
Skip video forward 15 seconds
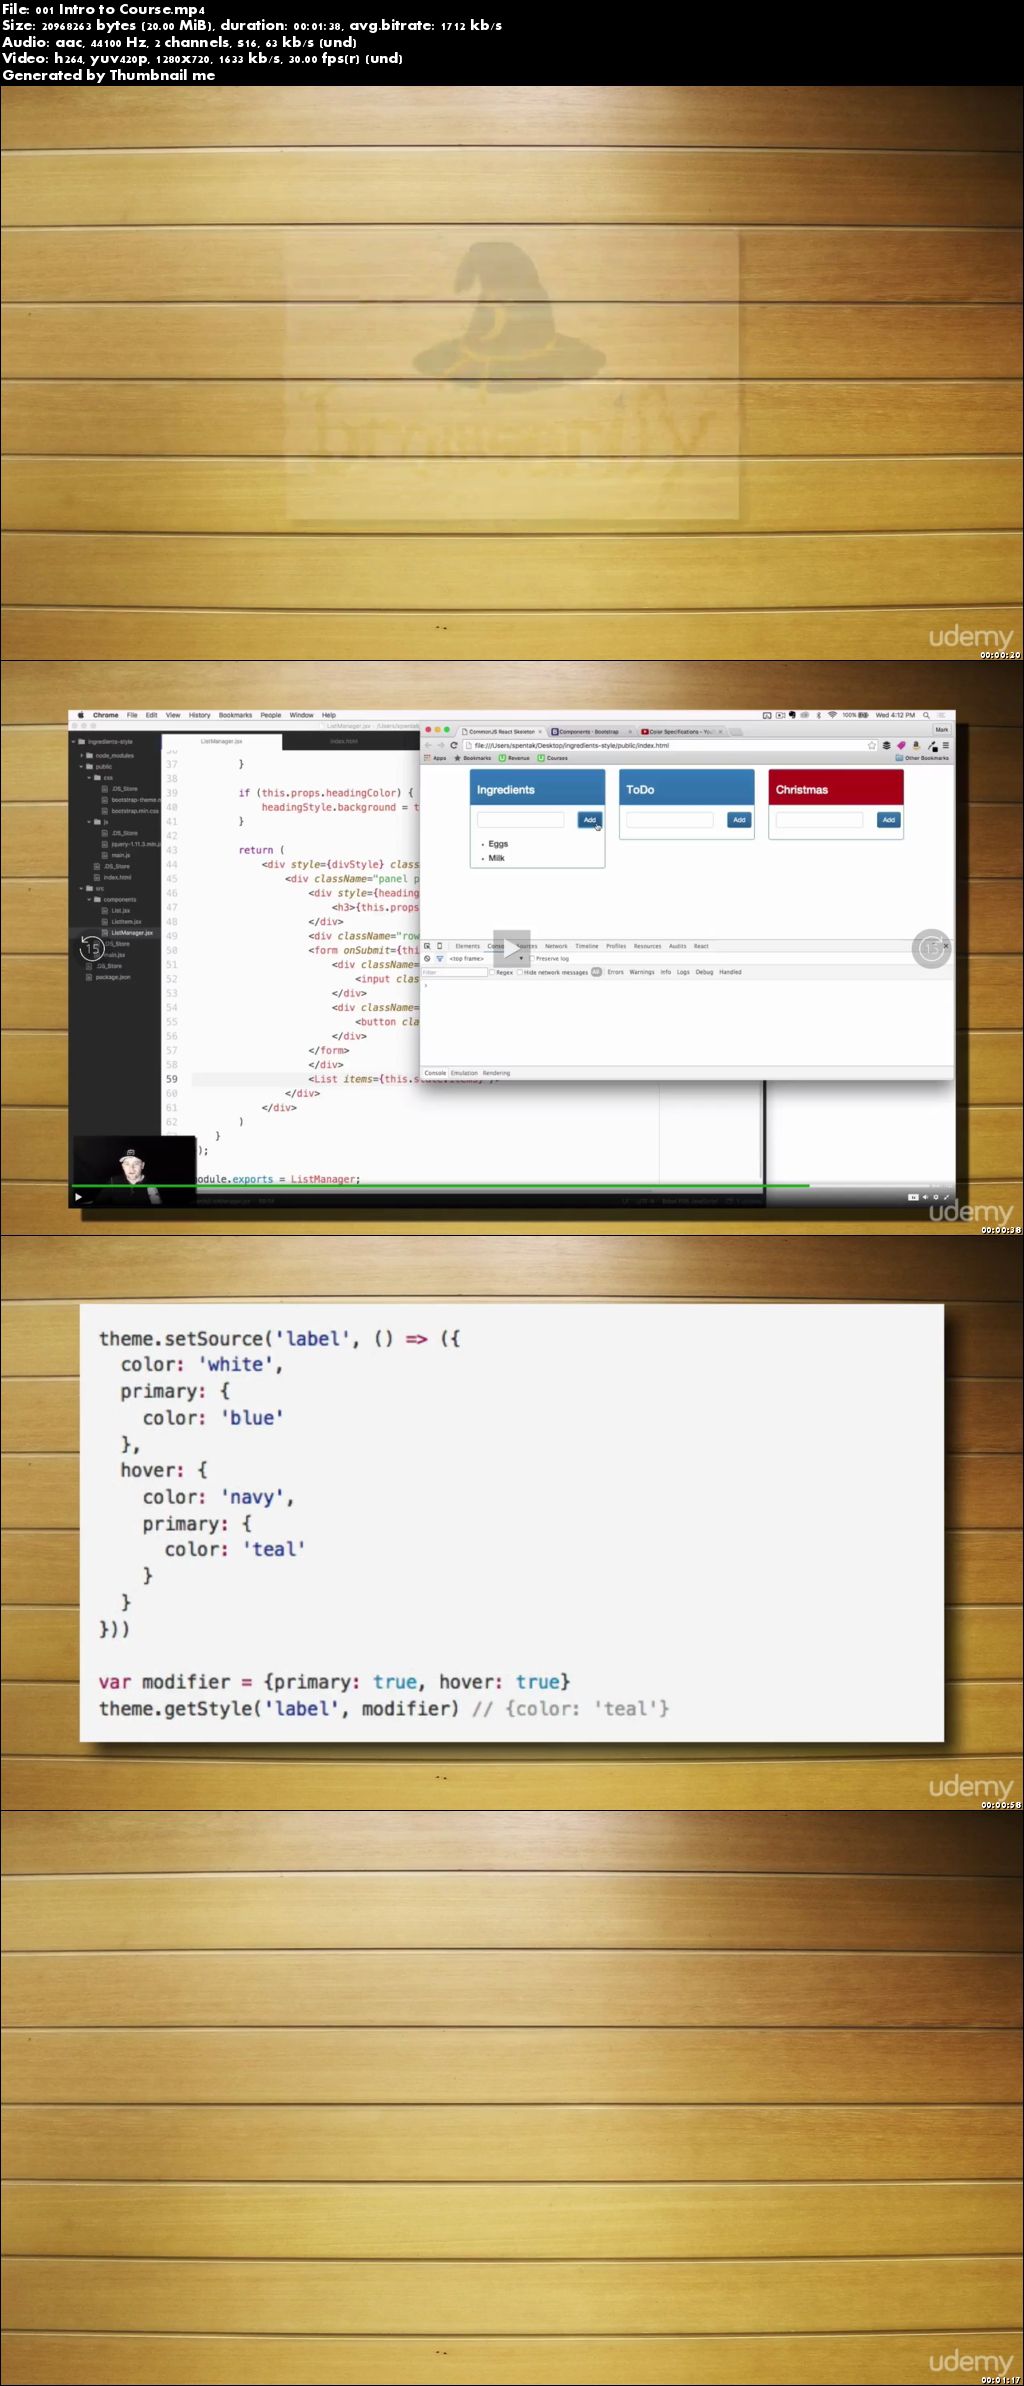point(931,947)
